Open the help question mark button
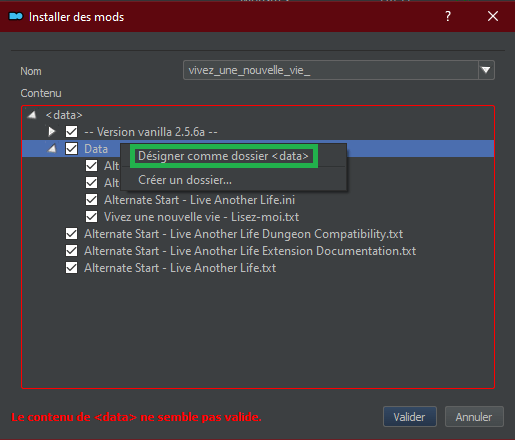 448,16
